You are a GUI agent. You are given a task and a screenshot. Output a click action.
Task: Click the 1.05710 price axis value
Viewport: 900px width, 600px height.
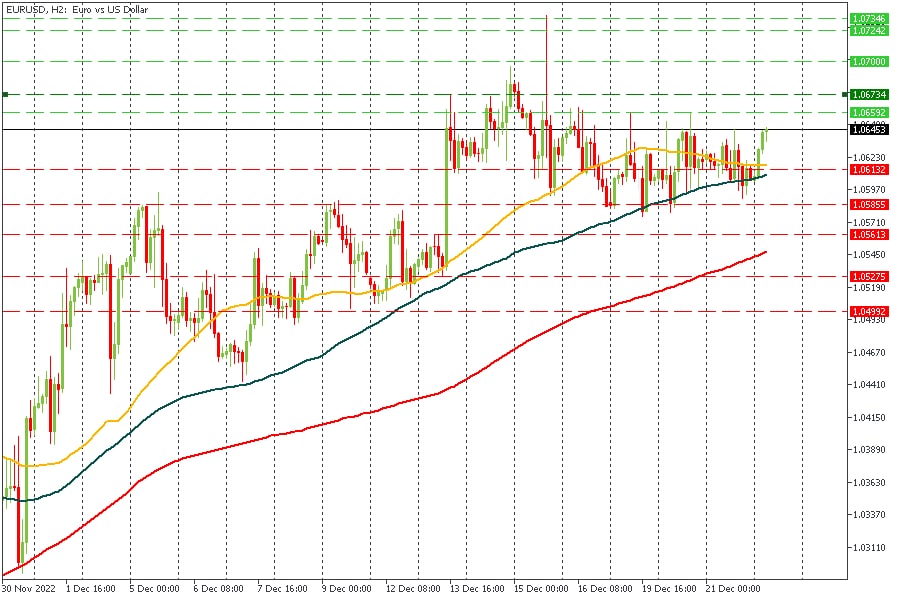[870, 222]
